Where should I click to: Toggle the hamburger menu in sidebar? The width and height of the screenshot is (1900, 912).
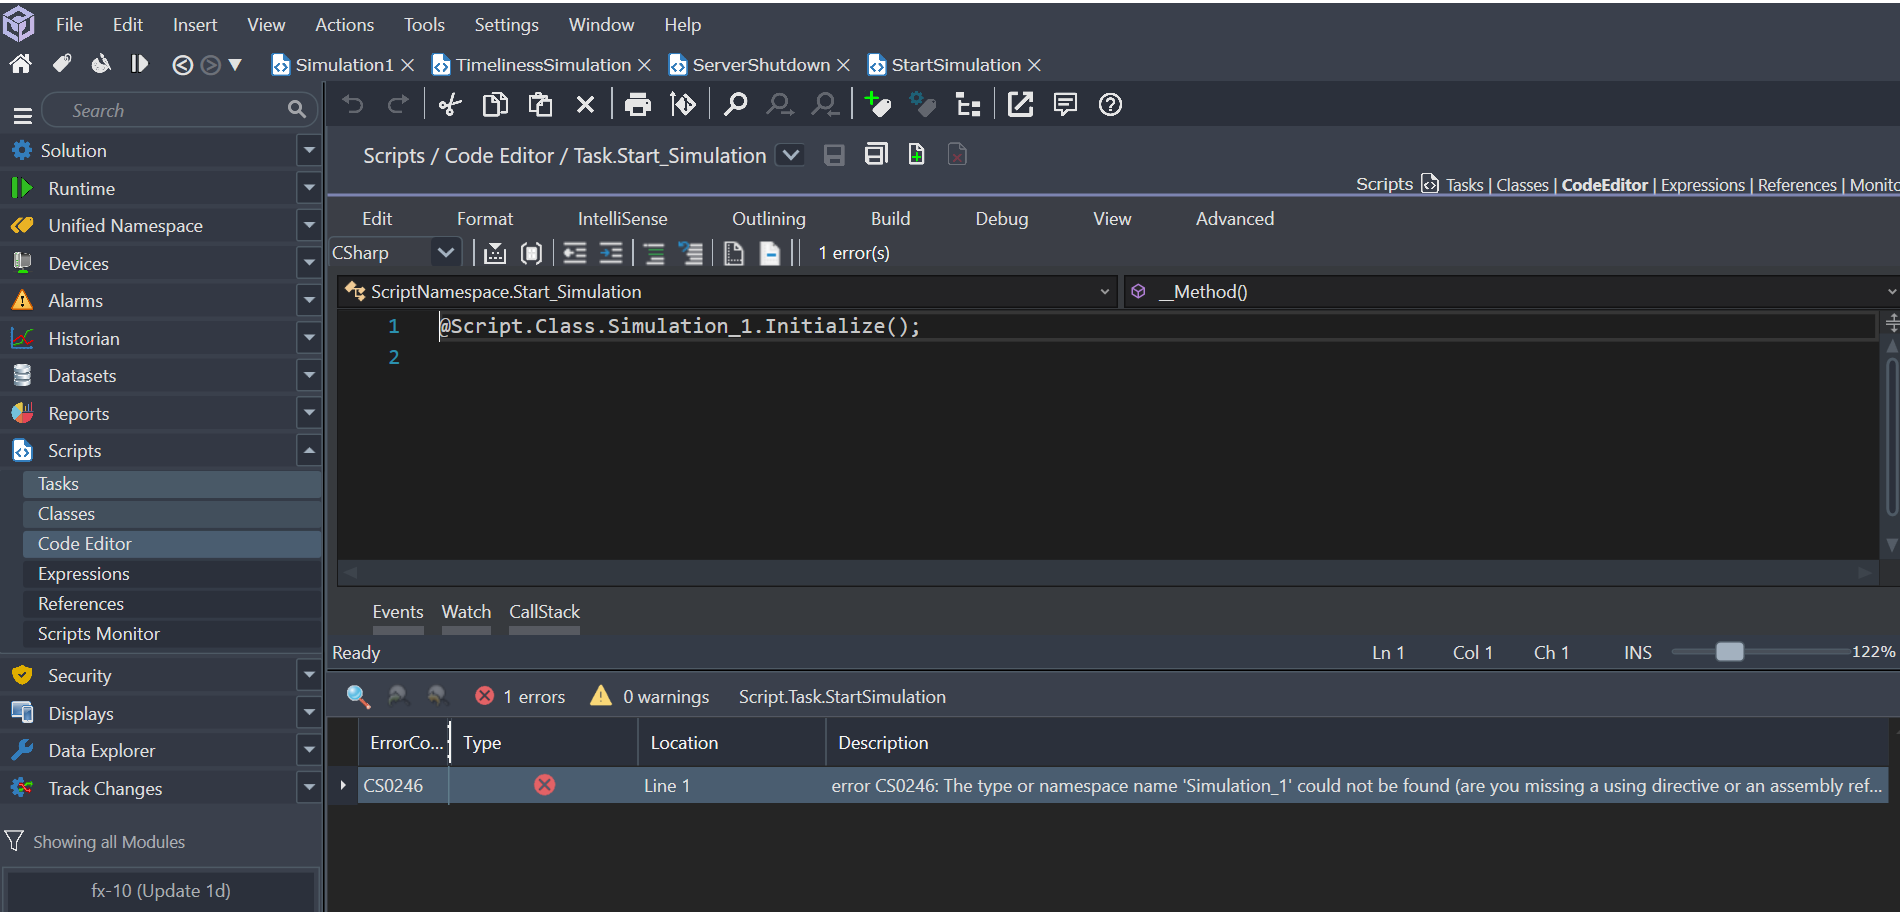coord(22,114)
